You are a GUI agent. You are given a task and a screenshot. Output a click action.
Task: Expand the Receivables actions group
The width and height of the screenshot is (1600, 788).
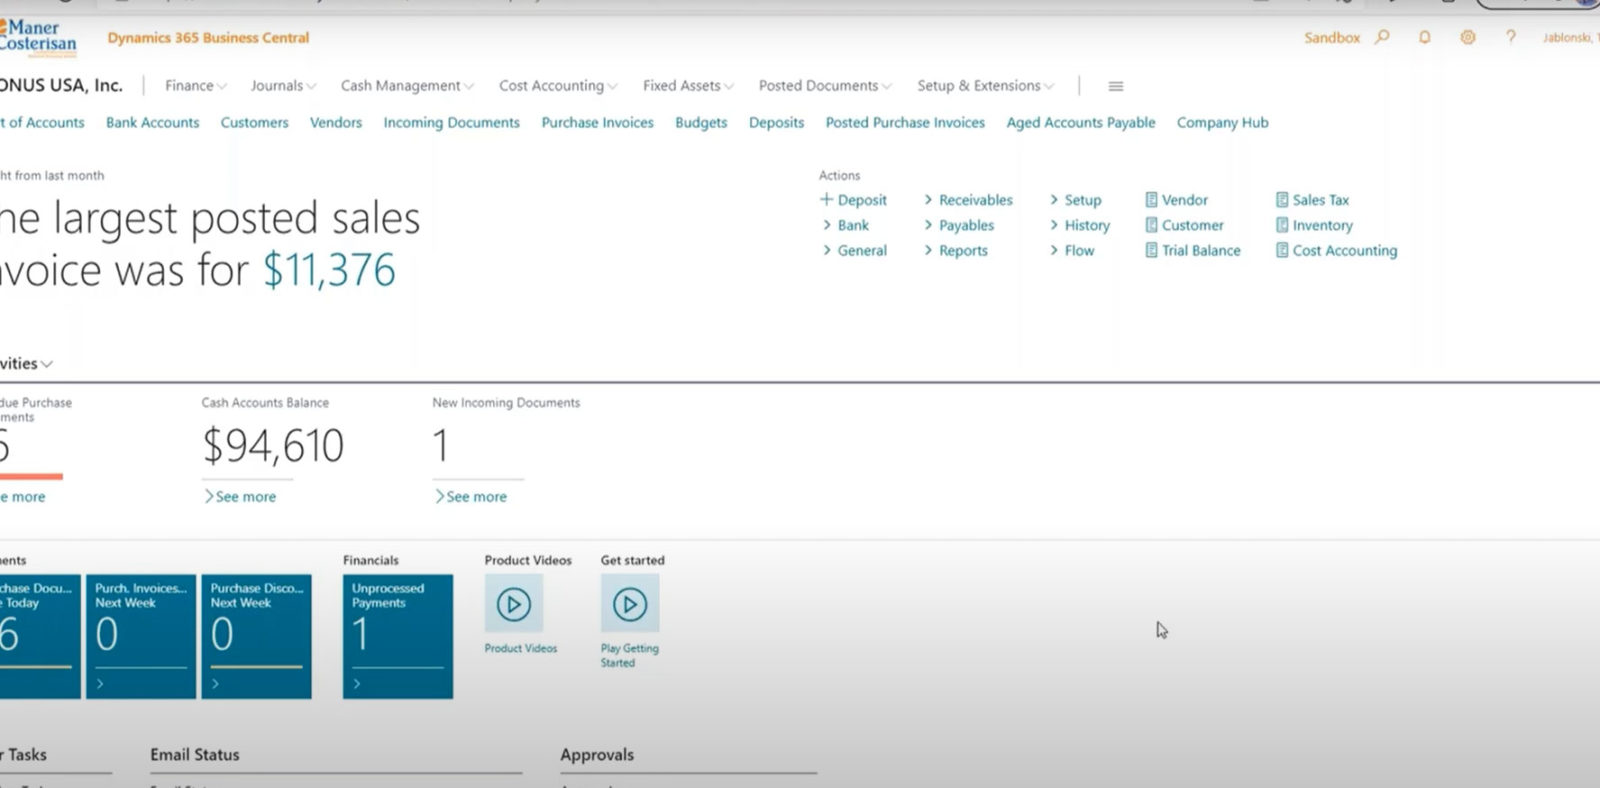(967, 200)
